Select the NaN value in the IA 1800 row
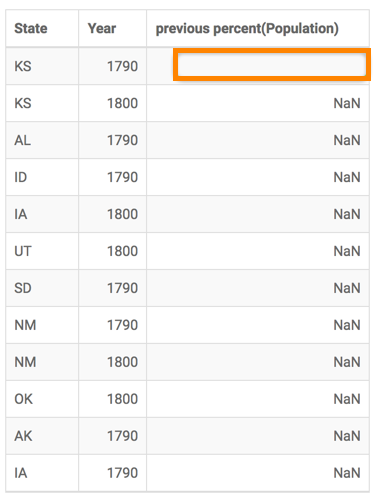This screenshot has width=375, height=499. [x=347, y=214]
